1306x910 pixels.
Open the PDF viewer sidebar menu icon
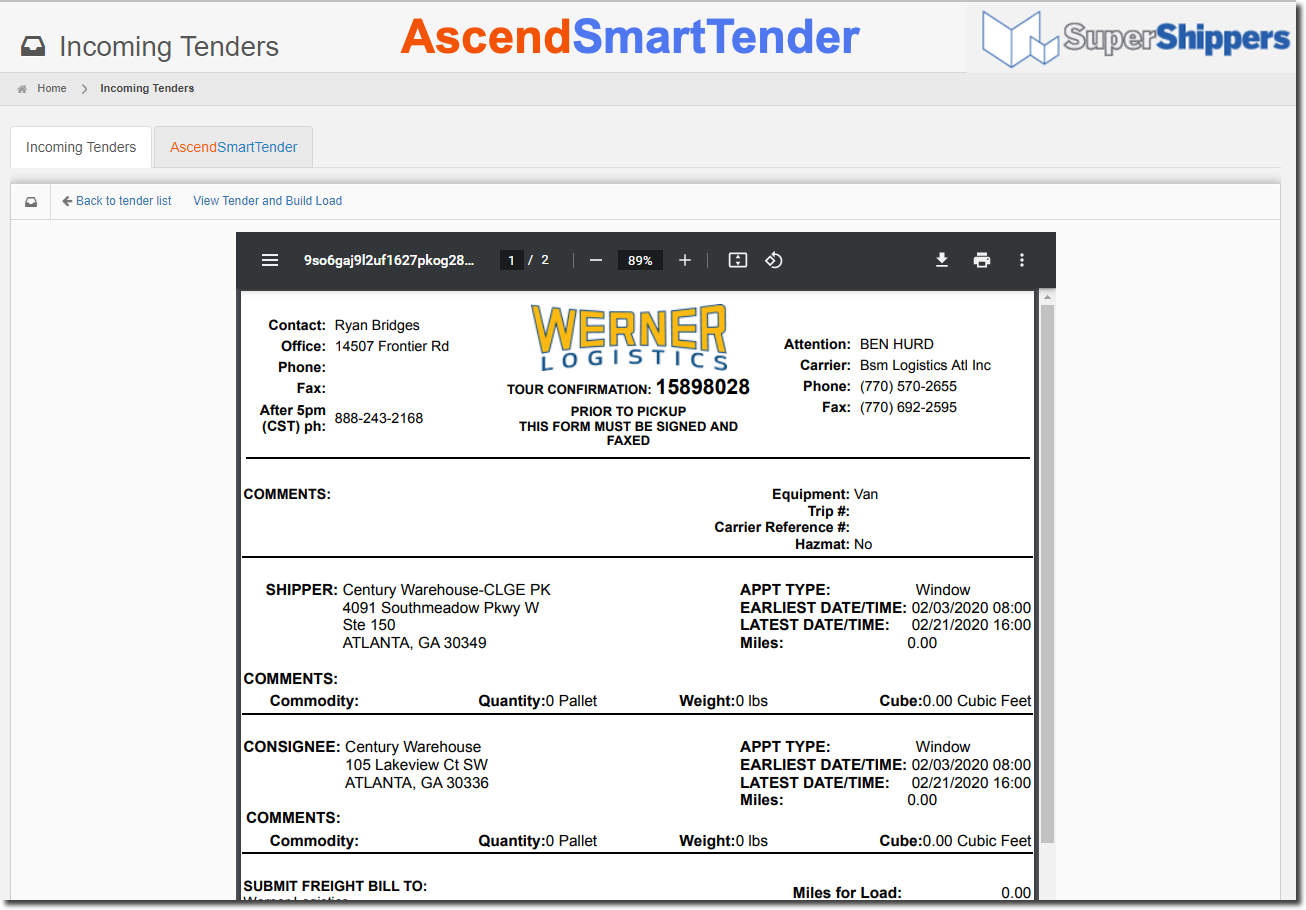pos(270,260)
